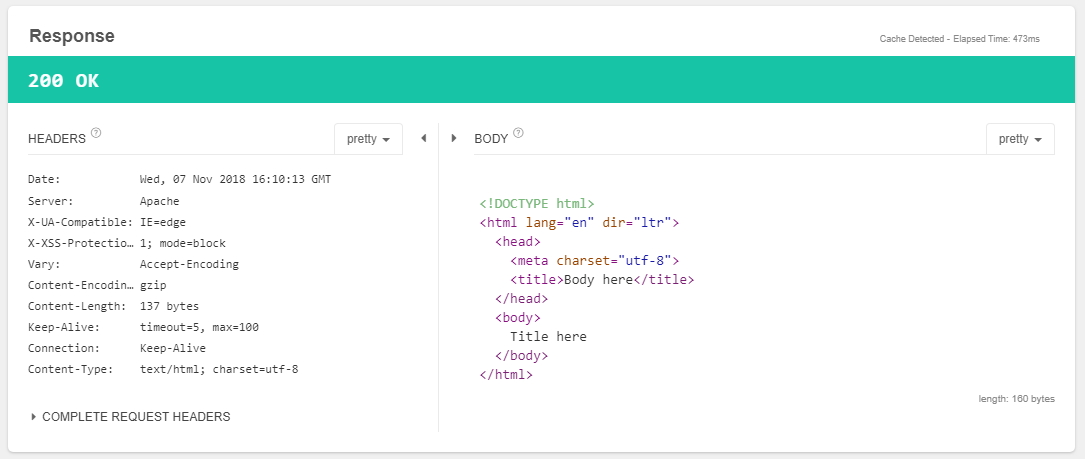Click the Cache Detected elapsed time text

pyautogui.click(x=959, y=39)
